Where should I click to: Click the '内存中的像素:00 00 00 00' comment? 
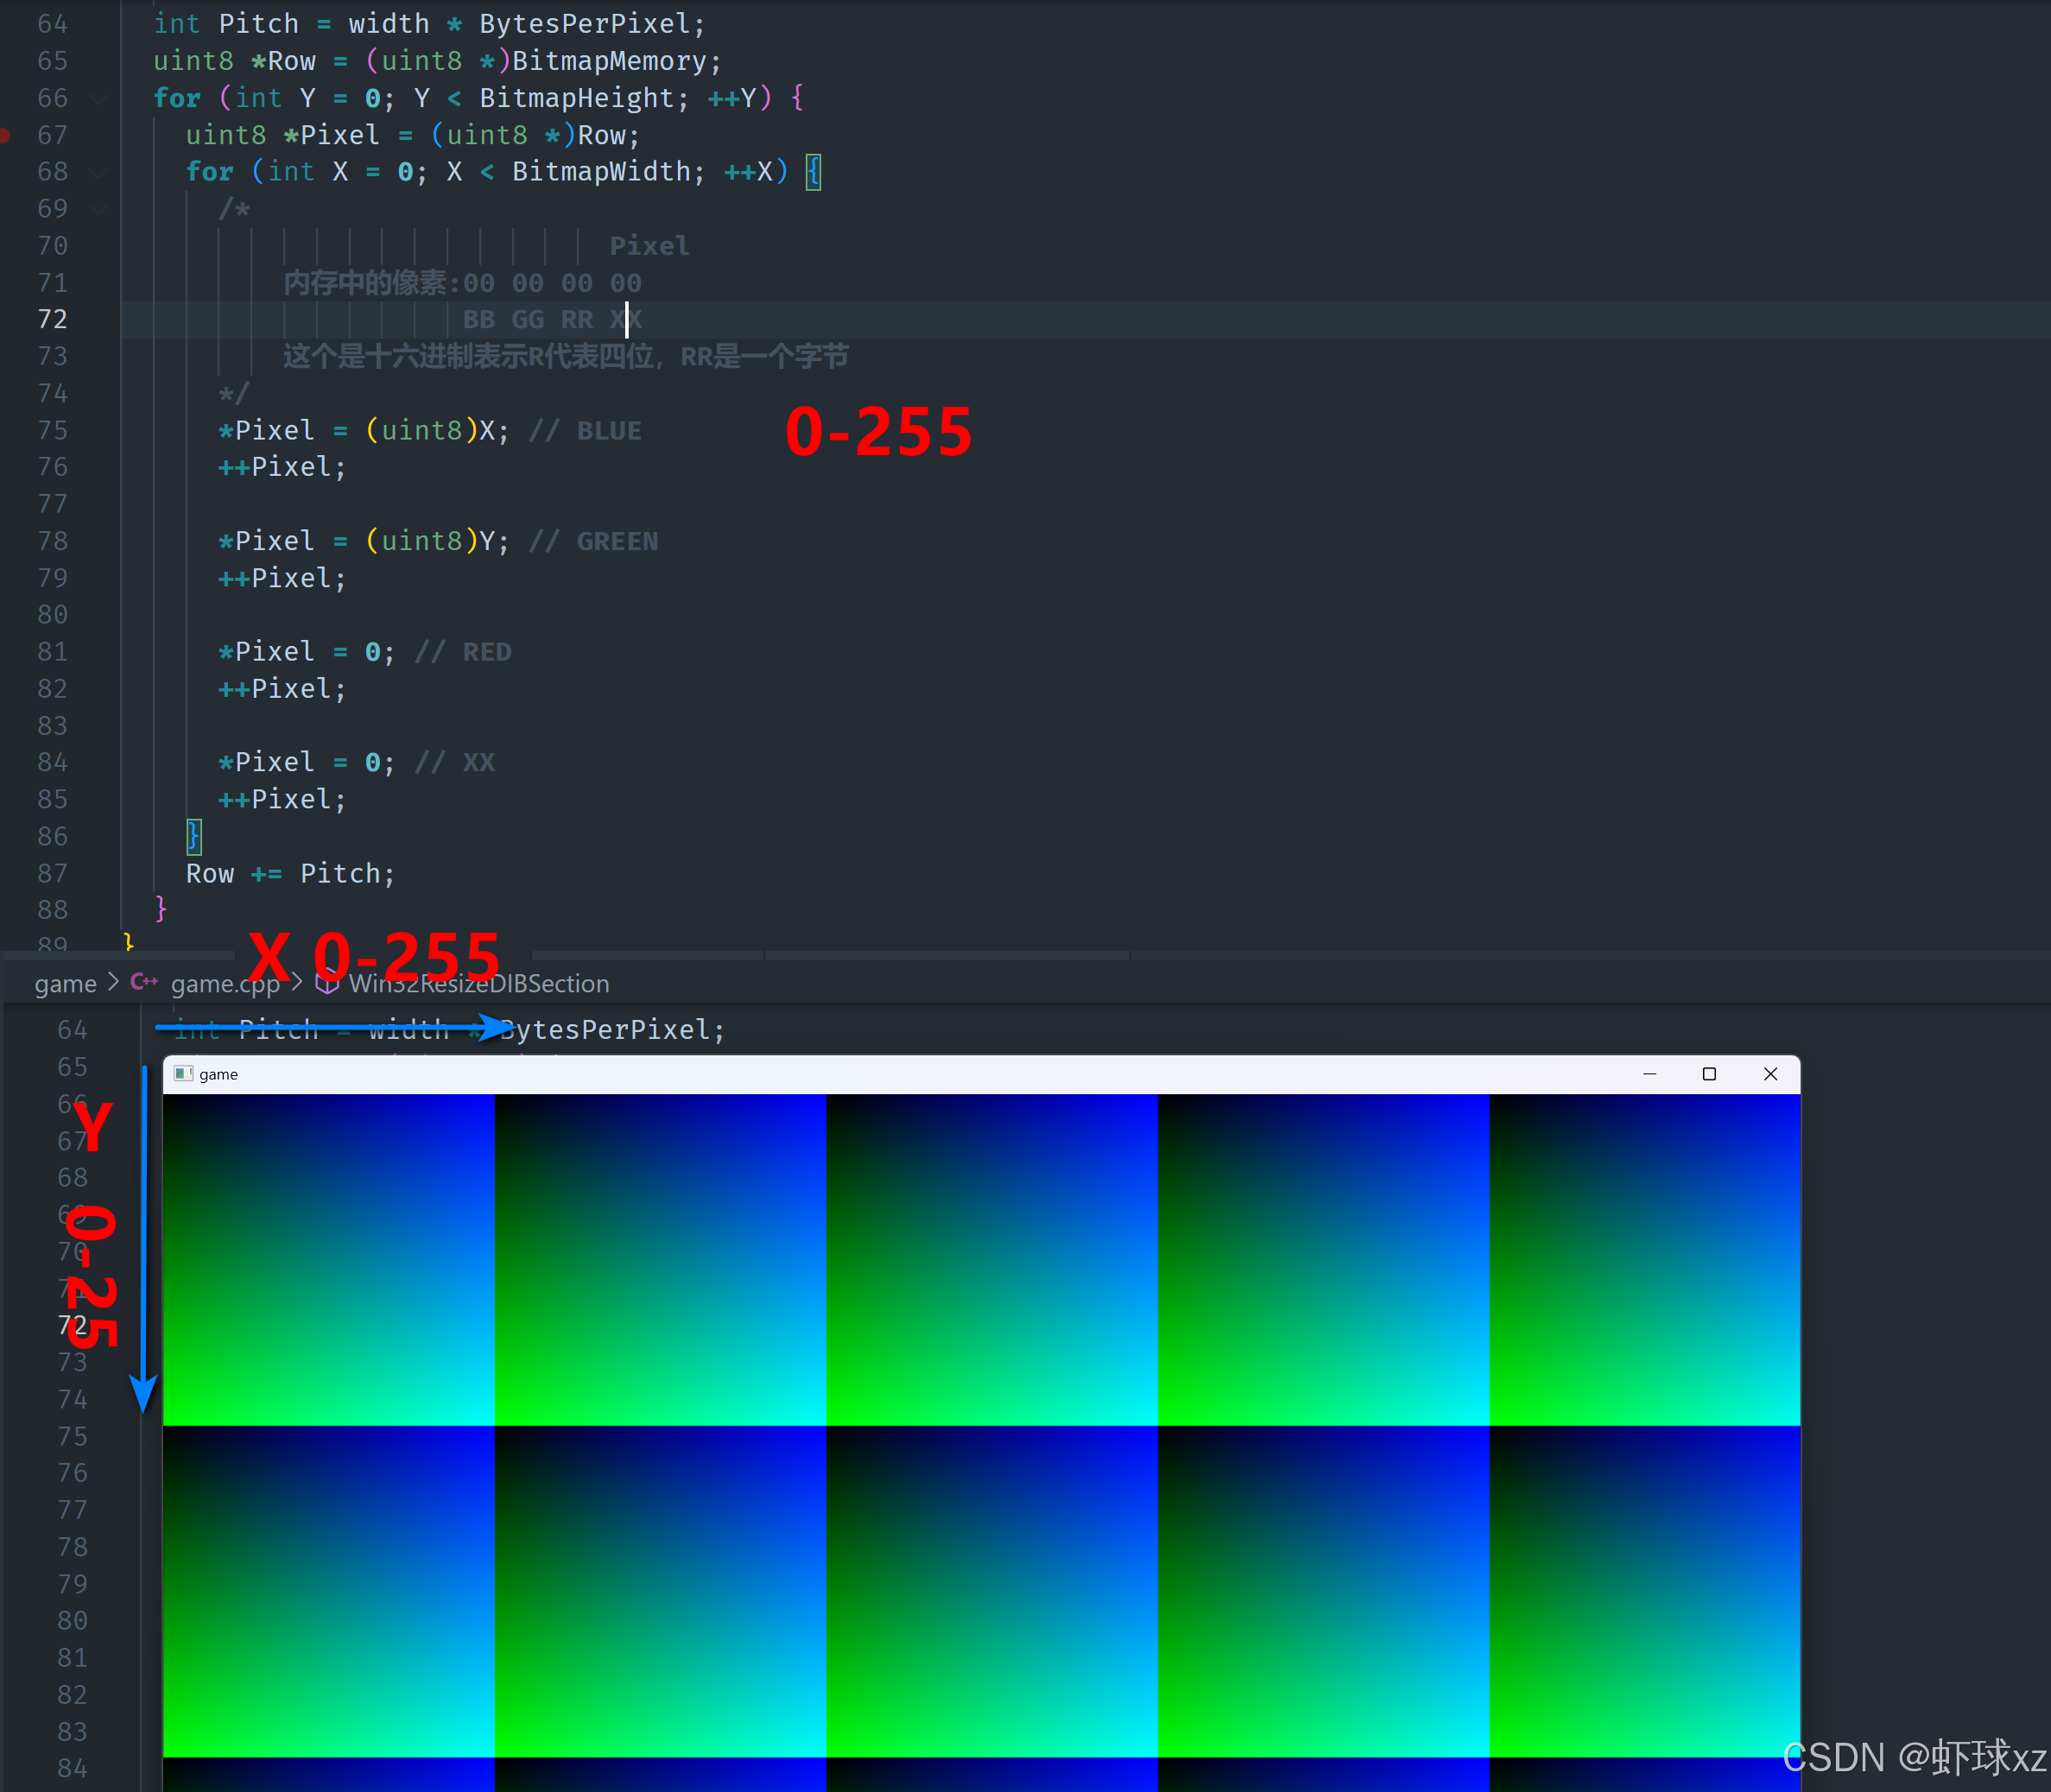click(462, 283)
